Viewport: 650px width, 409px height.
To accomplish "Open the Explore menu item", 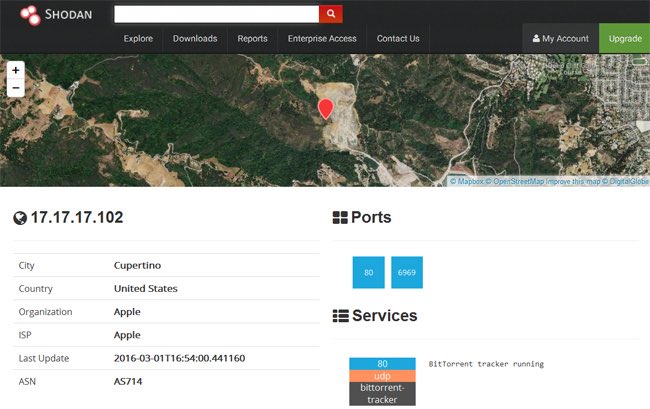I will [138, 39].
